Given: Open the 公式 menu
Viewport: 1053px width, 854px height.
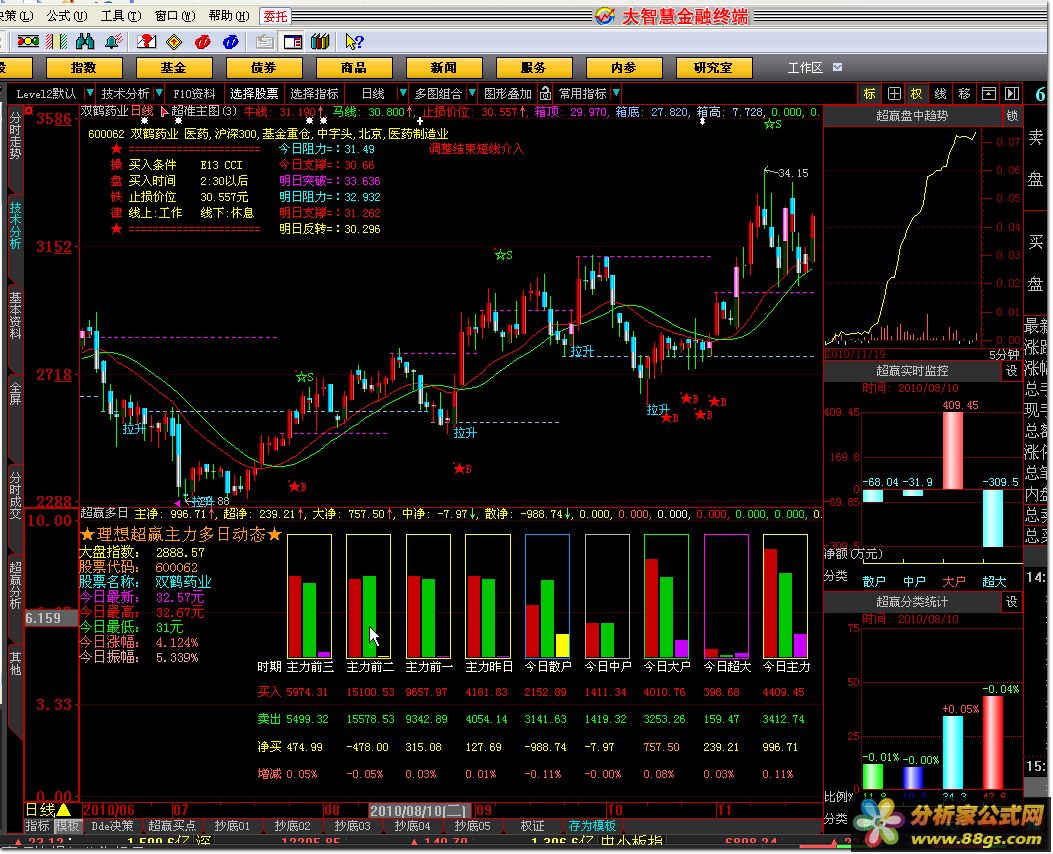Looking at the screenshot, I should point(66,15).
